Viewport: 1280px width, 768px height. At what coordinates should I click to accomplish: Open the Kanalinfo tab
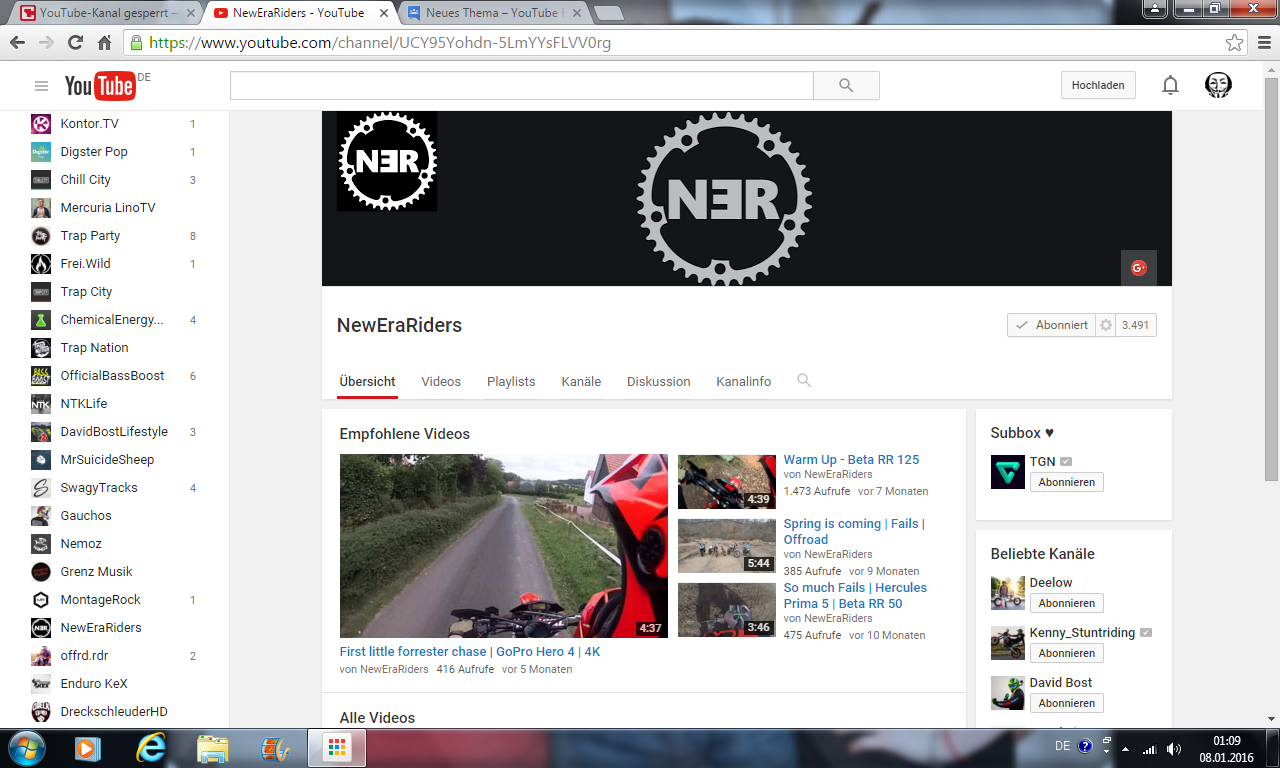coord(743,381)
